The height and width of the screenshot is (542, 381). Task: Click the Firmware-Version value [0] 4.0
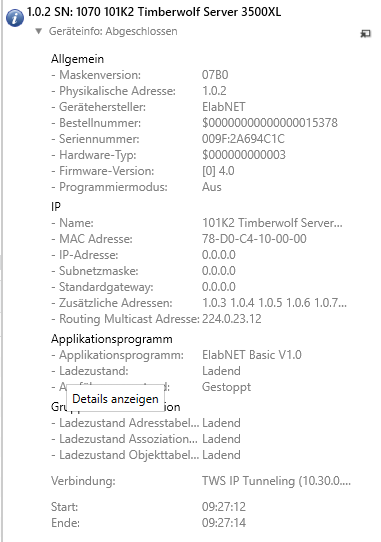(x=218, y=171)
